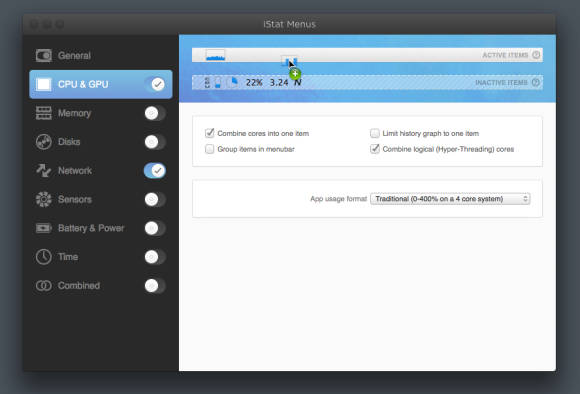
Task: Click the INACTIVE ITEMS label
Action: tap(501, 82)
